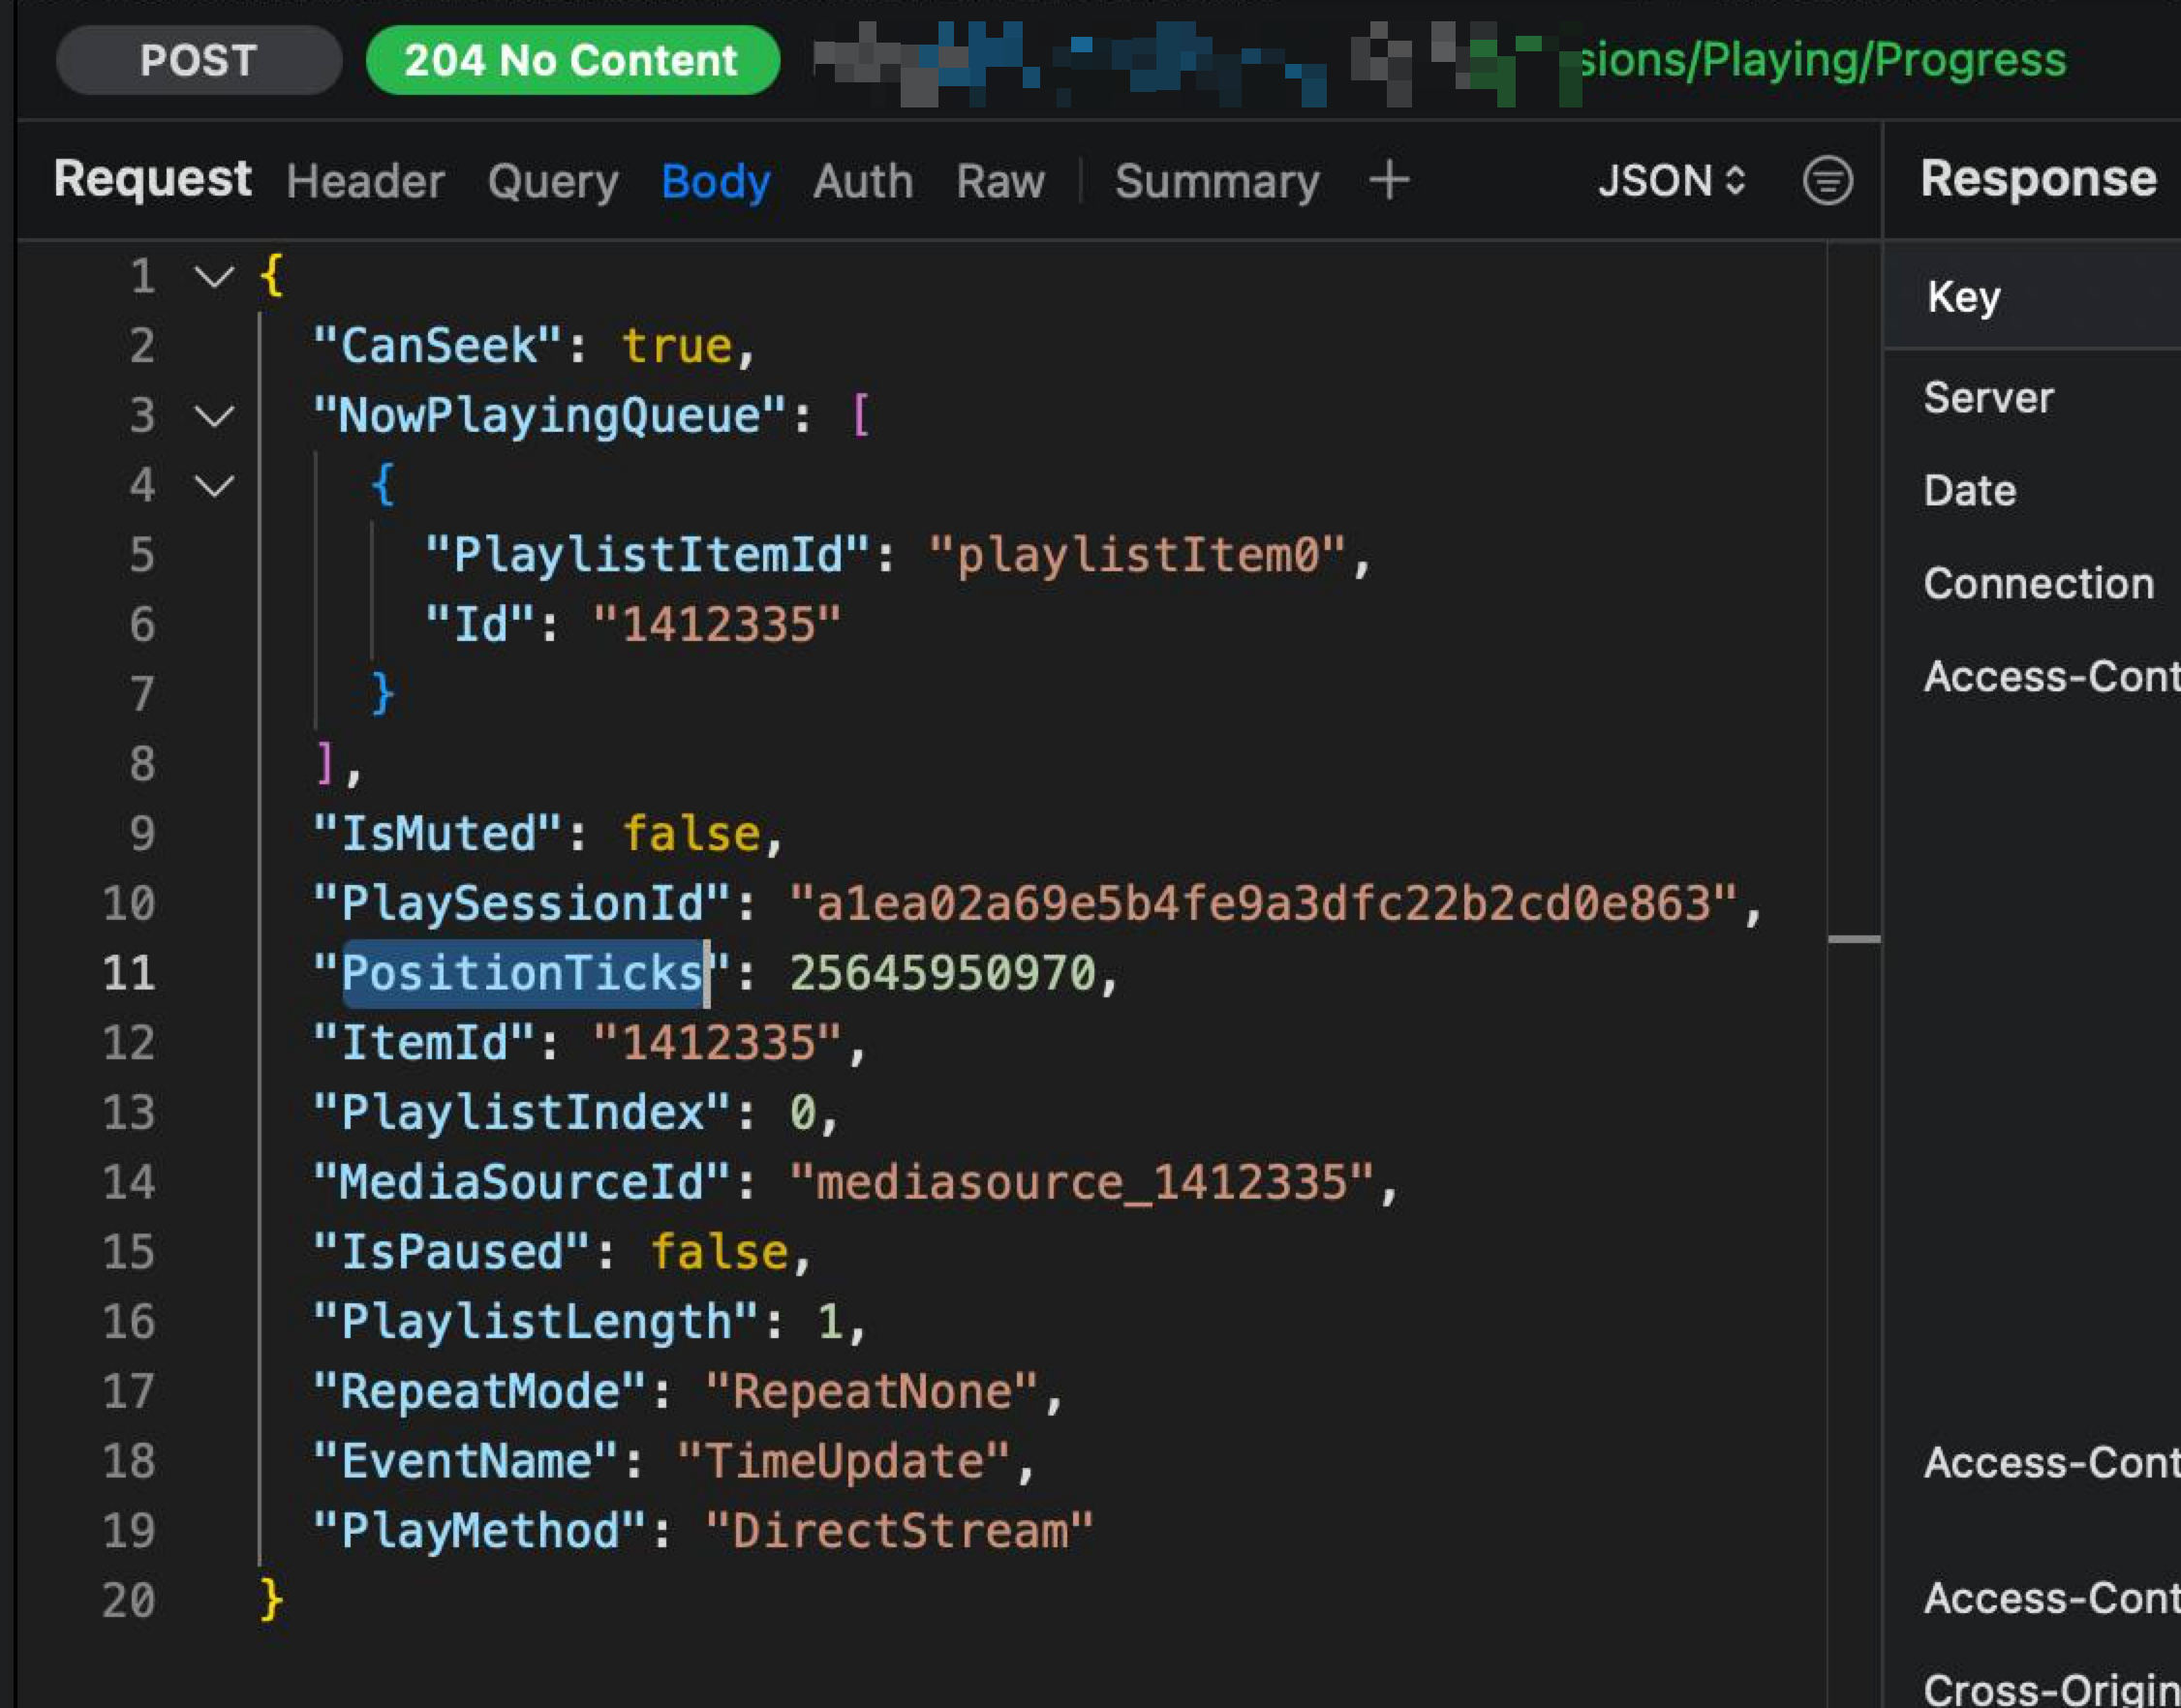Select the Server response header row
Viewport: 2181px width, 1708px height.
pyautogui.click(x=1988, y=398)
